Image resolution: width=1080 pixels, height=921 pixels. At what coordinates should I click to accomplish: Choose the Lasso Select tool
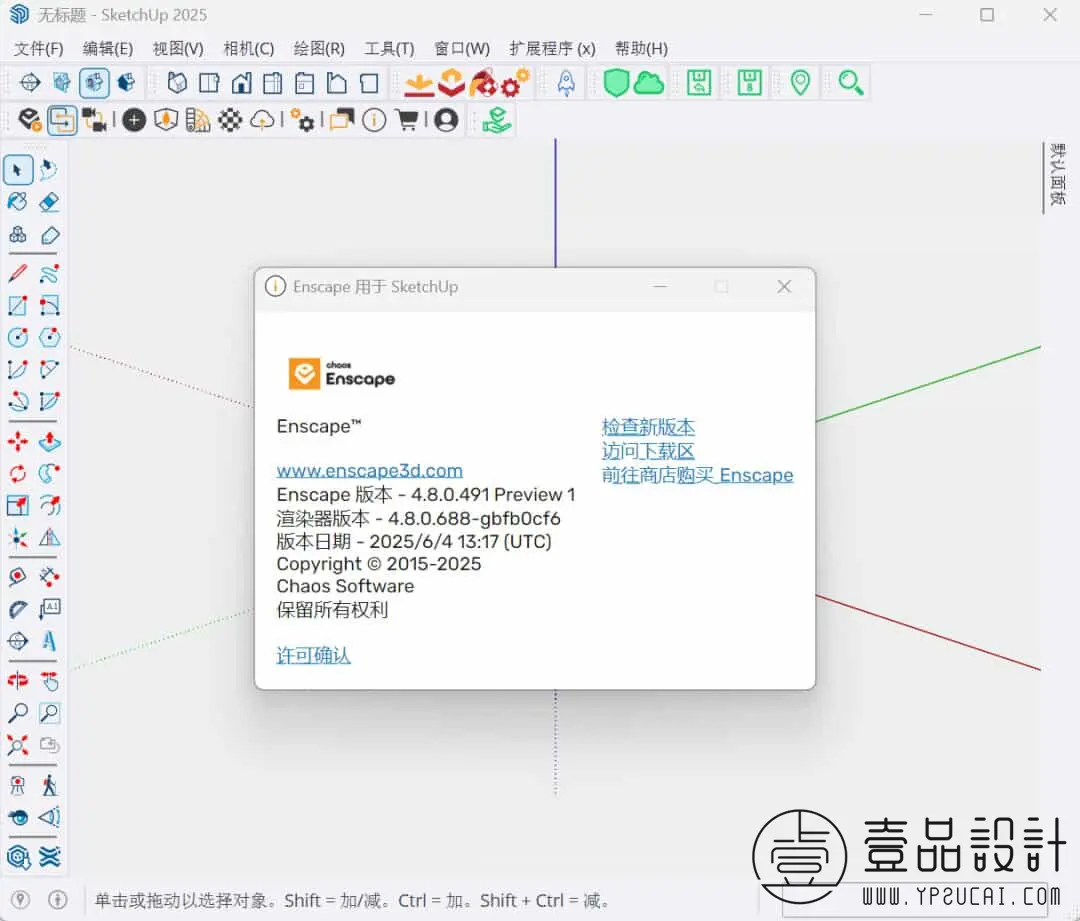pyautogui.click(x=48, y=169)
